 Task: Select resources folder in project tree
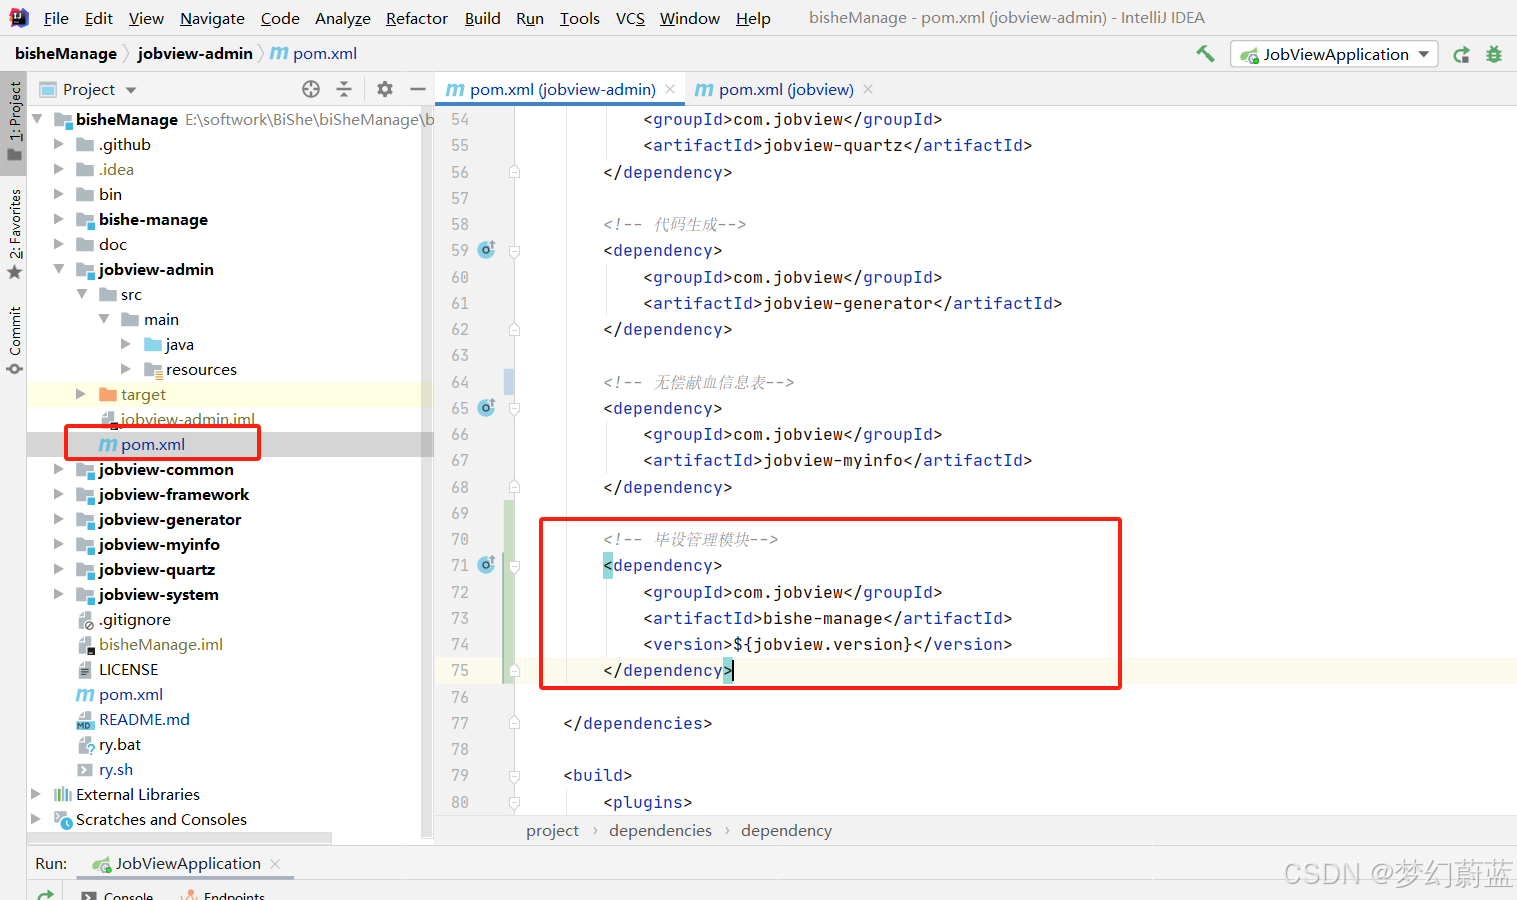tap(201, 369)
